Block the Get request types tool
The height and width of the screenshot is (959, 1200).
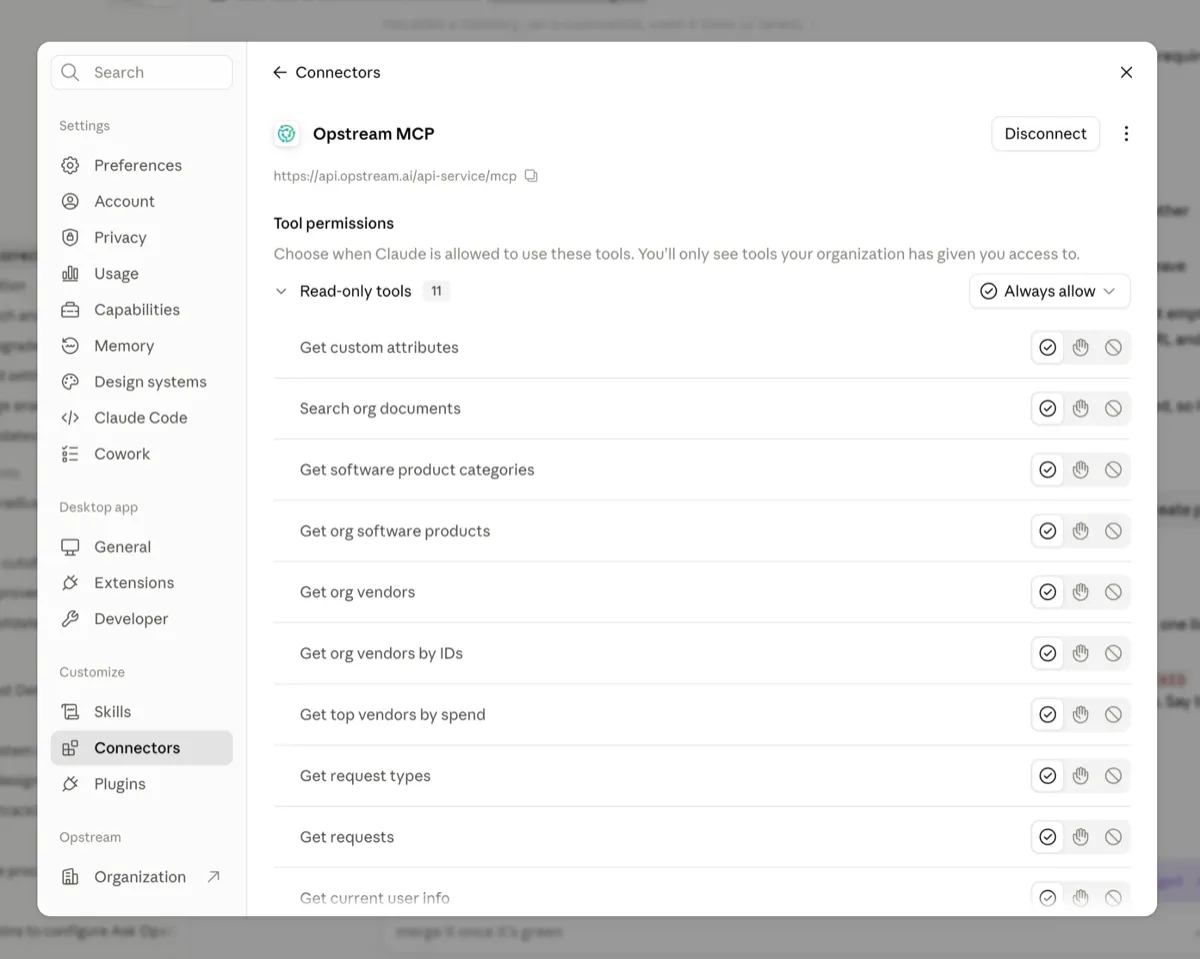pos(1113,775)
